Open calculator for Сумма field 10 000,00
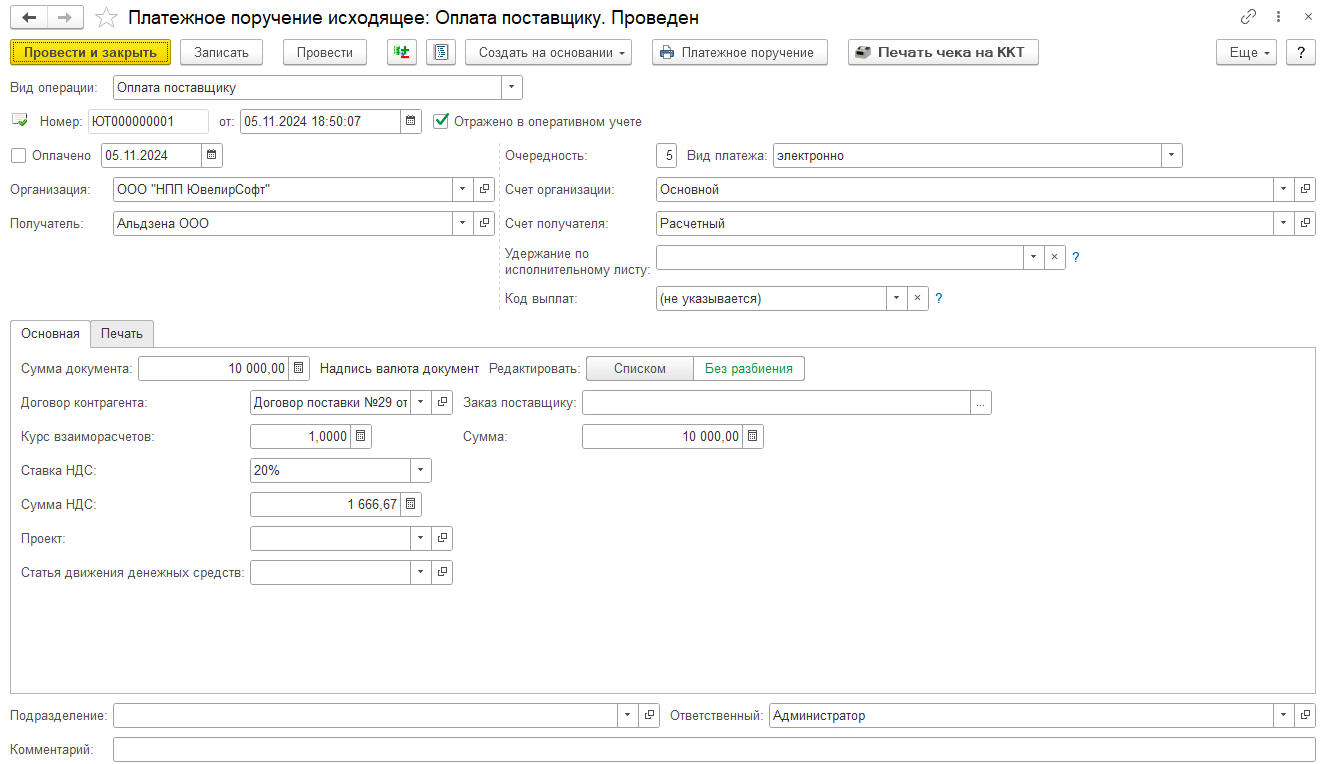Viewport: 1320px width, 764px height. [x=753, y=437]
